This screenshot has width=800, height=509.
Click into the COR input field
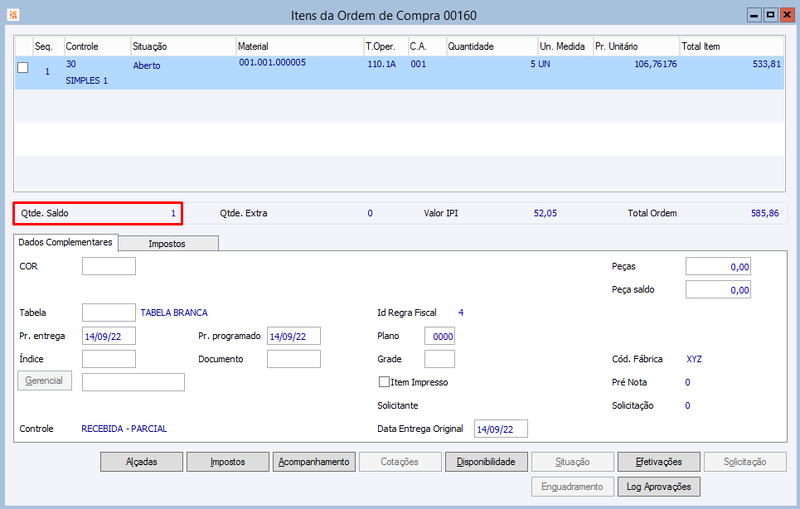[109, 266]
